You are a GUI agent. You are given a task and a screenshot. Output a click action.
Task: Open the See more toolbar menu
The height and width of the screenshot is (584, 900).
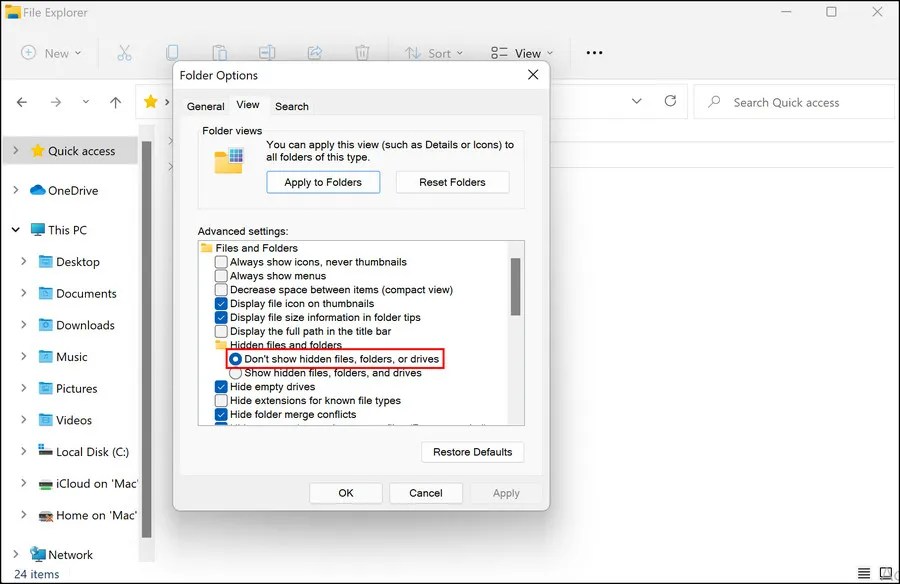[x=593, y=52]
